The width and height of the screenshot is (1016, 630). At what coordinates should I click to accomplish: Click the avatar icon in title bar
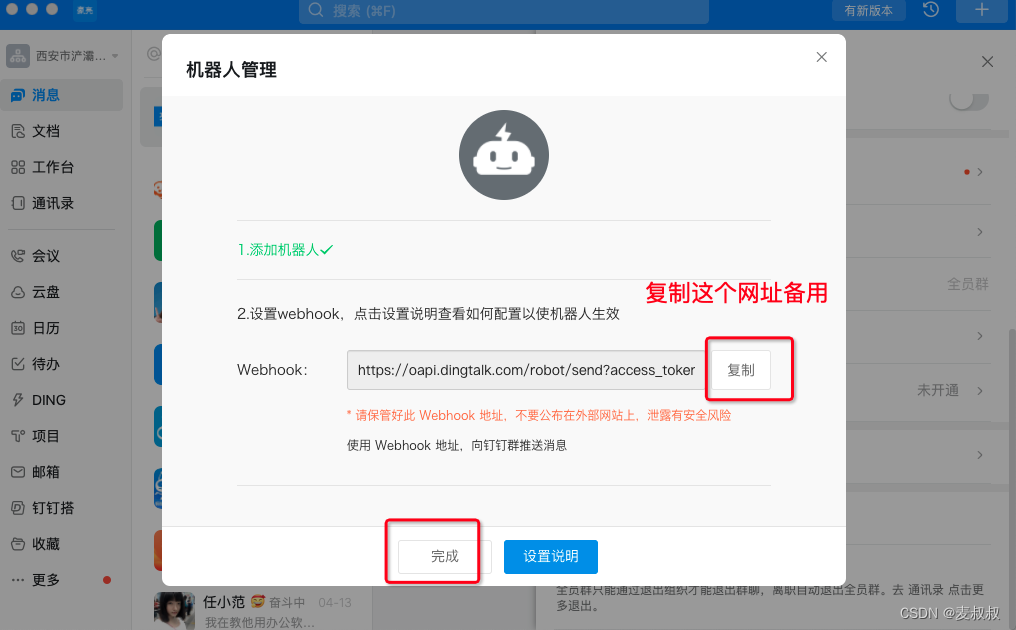click(x=85, y=10)
